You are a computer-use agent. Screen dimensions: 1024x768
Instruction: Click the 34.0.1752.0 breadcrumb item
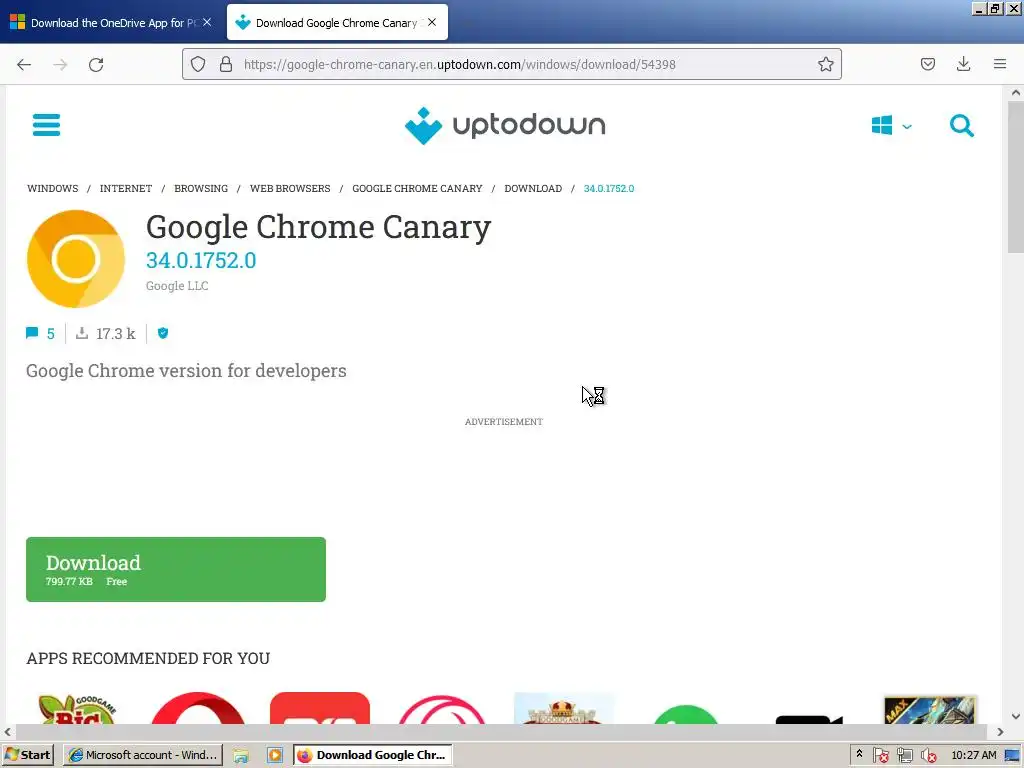pyautogui.click(x=609, y=188)
